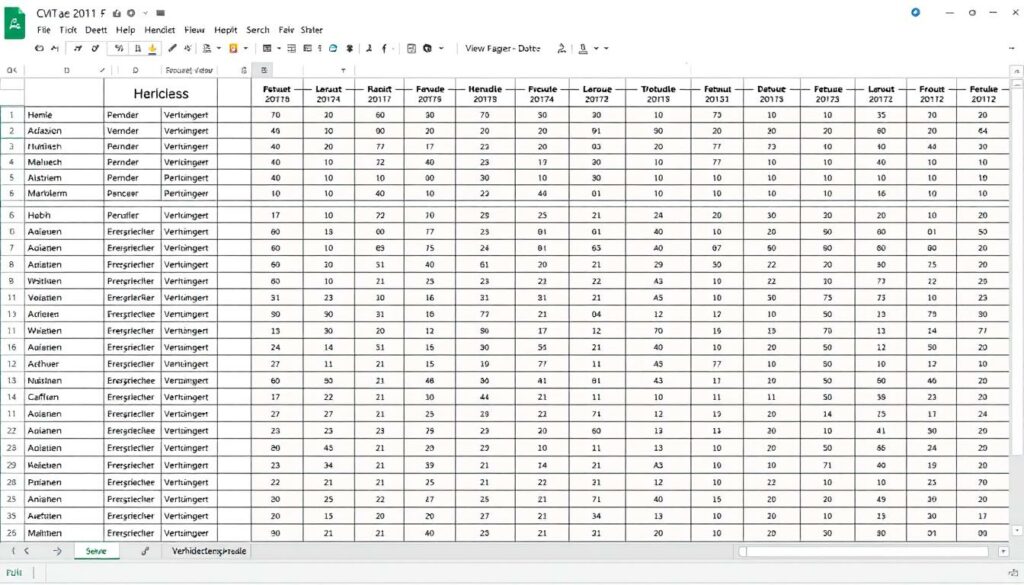
Task: Open the File menu
Action: tap(44, 30)
